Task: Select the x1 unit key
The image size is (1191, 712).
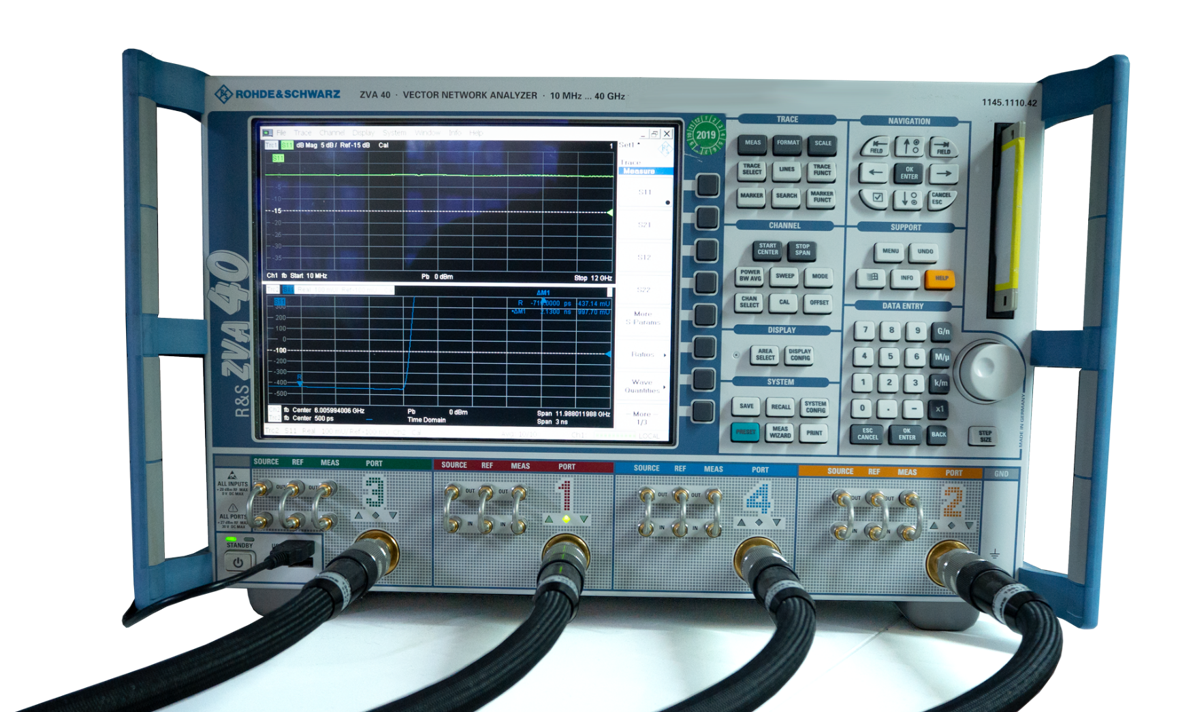Action: 940,409
